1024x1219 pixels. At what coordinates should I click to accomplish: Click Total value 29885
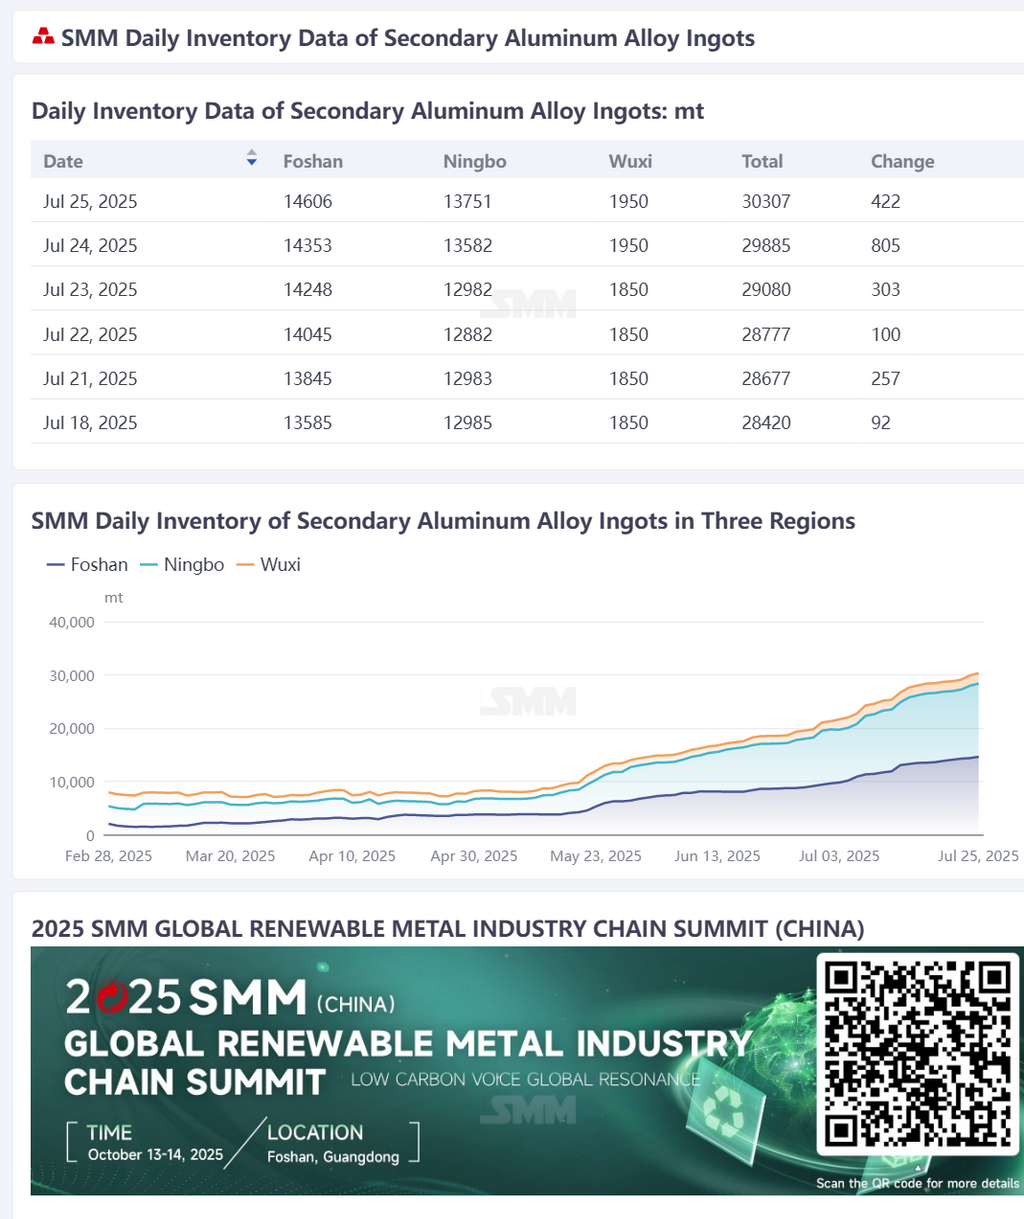tap(766, 245)
